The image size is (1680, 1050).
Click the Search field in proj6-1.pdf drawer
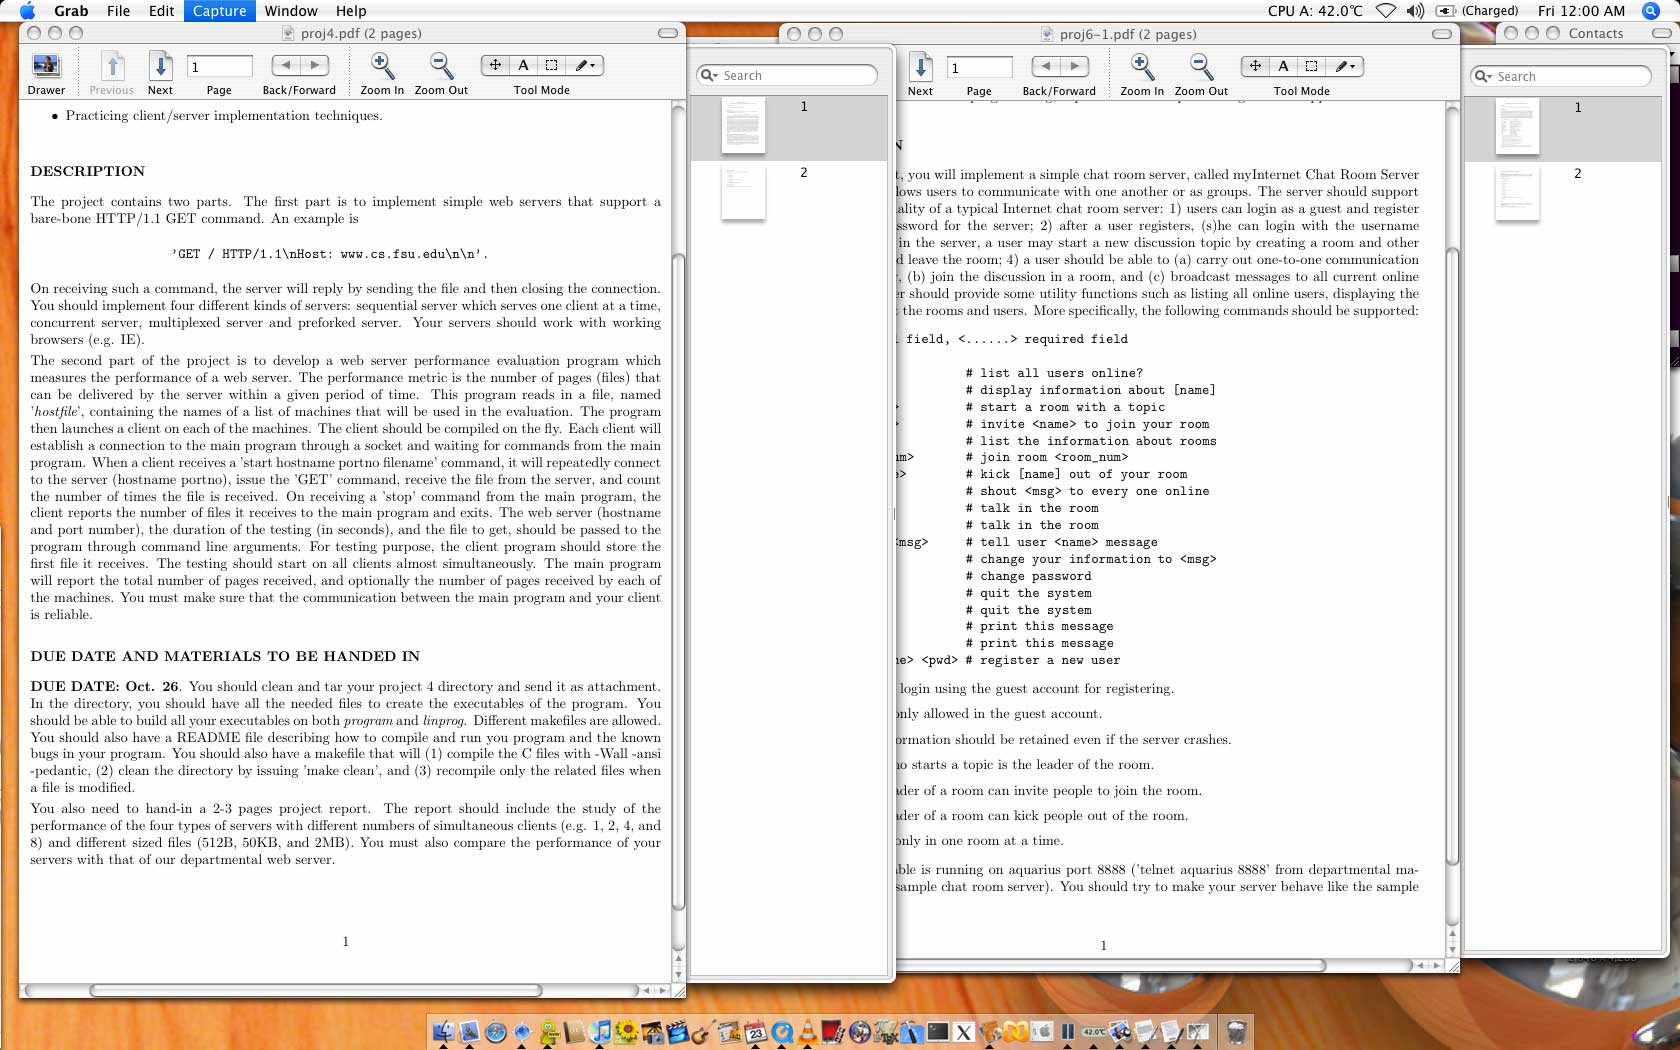(x=1561, y=76)
